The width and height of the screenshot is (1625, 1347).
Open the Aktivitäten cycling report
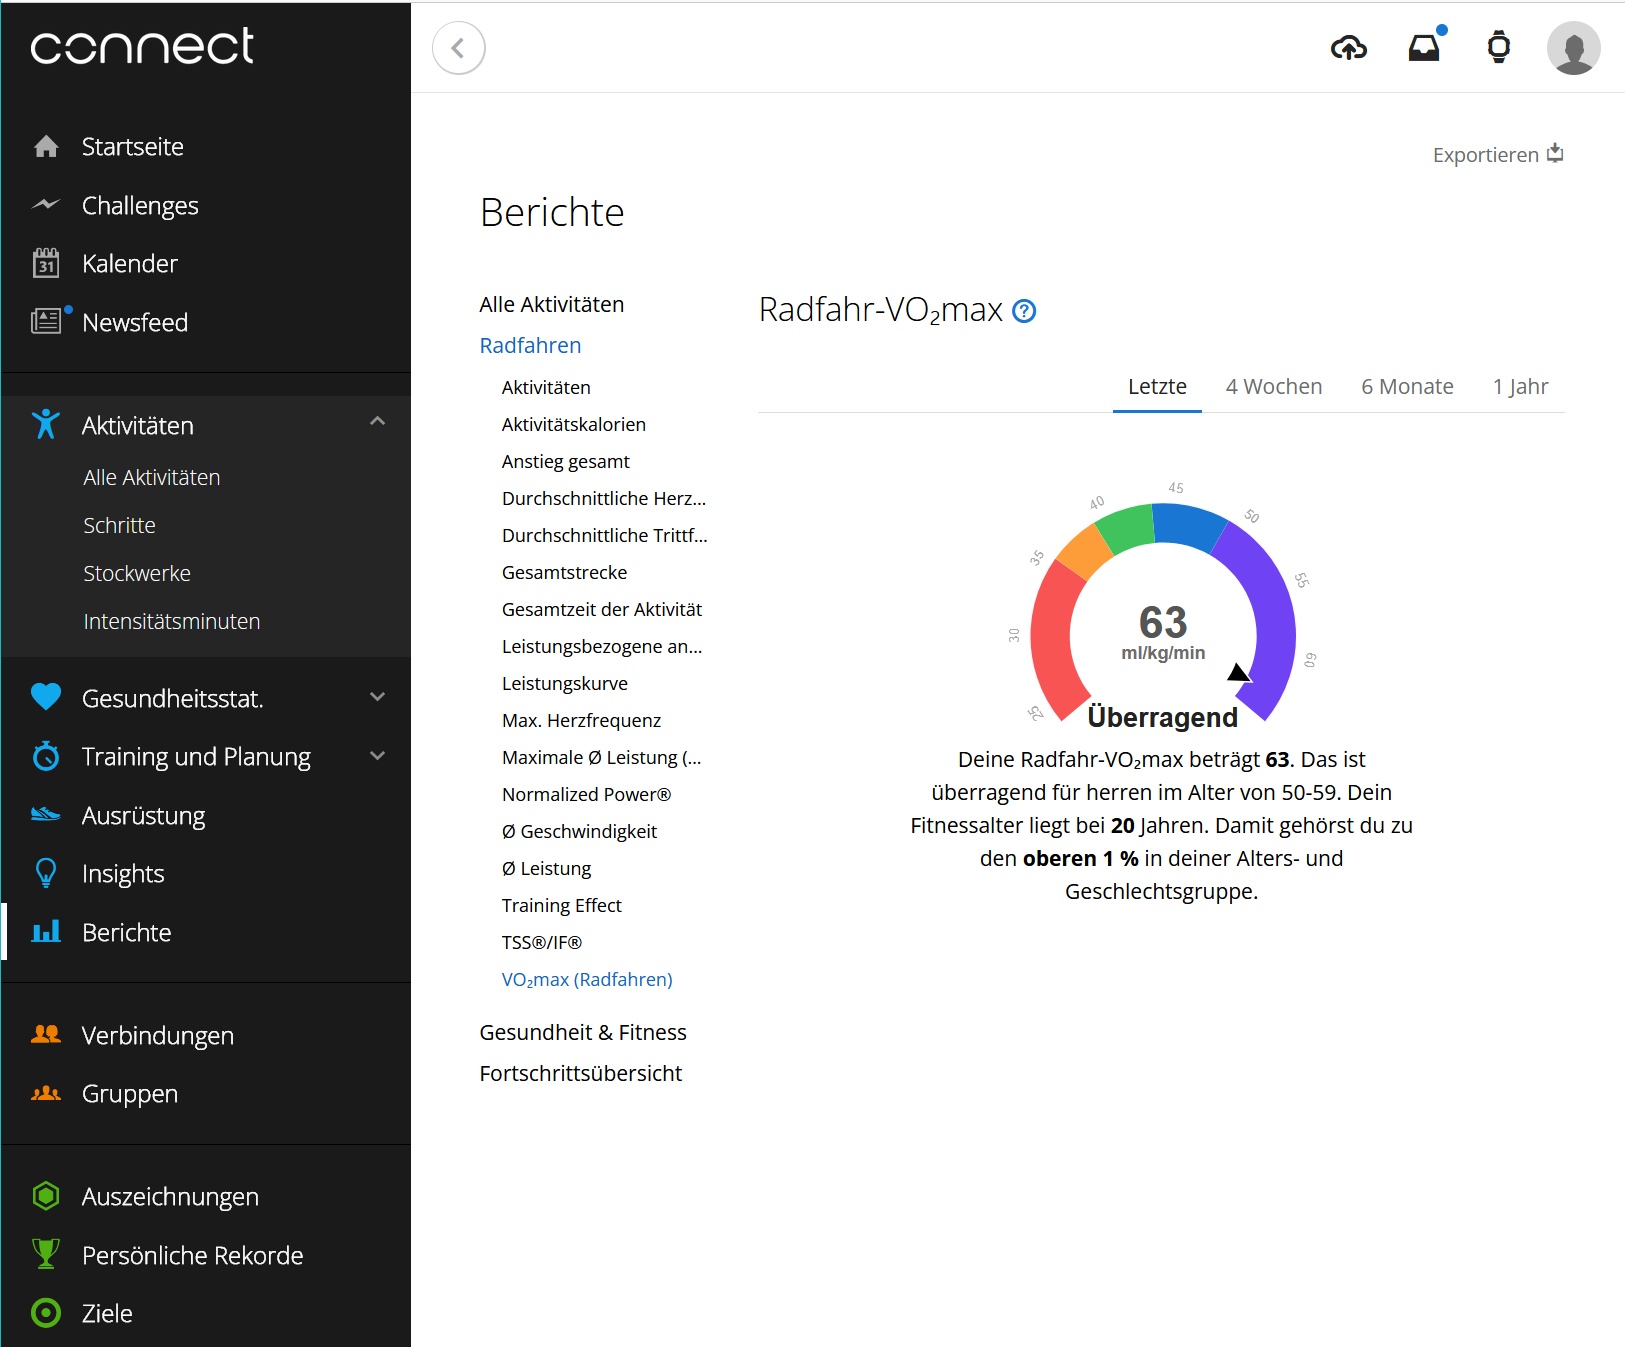tap(546, 387)
